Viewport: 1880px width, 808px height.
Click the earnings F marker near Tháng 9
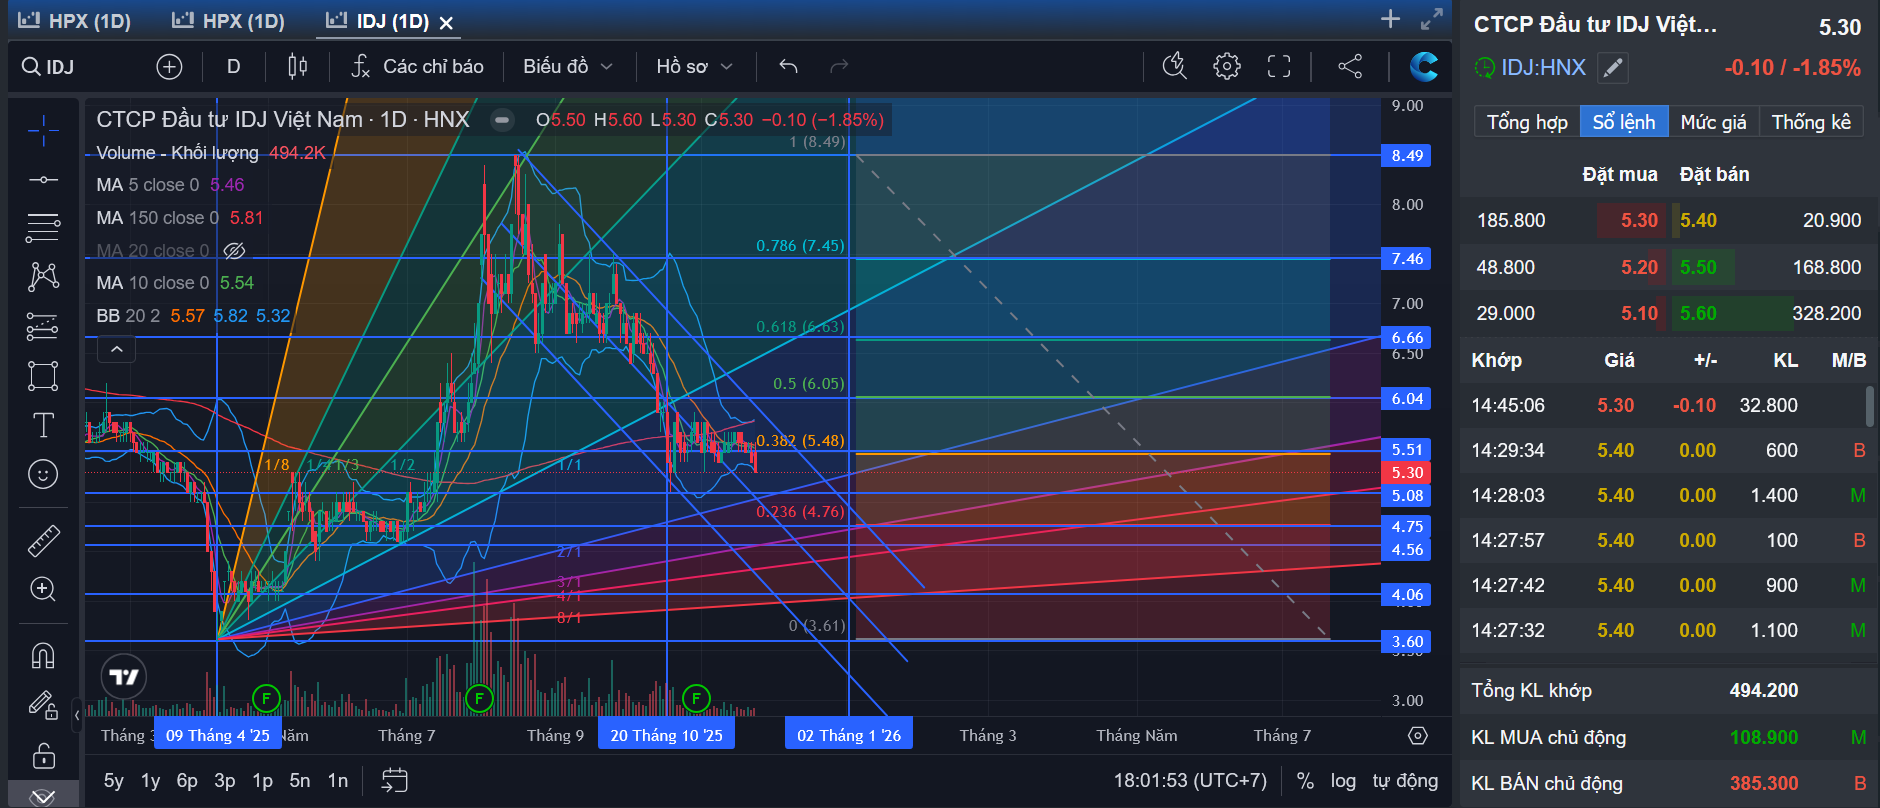tap(479, 698)
